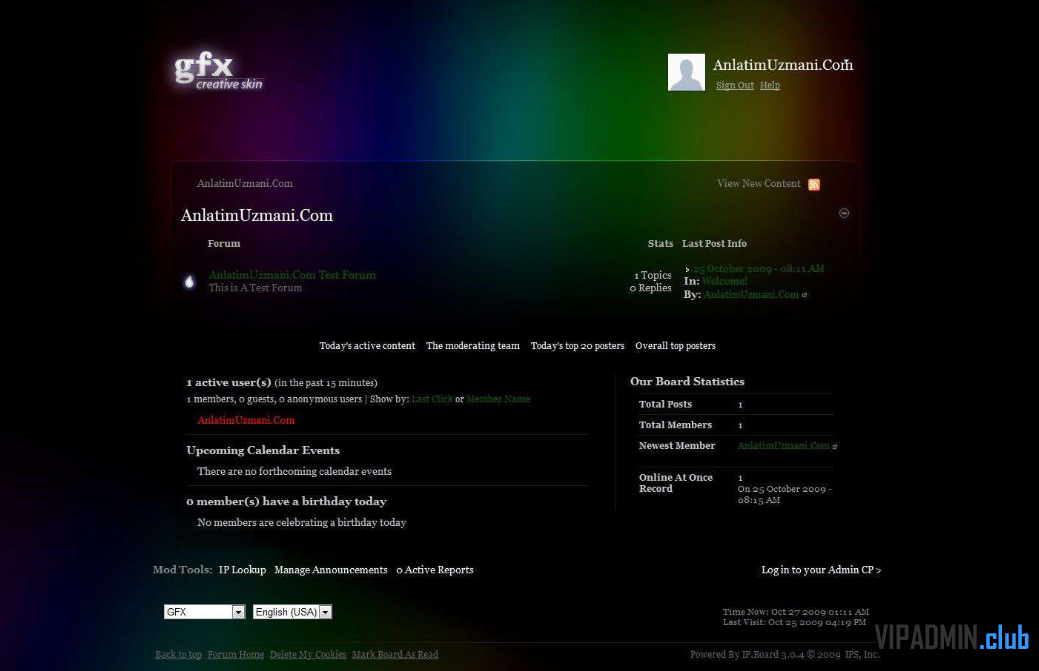Click the username AnlatimUzmani.Com in header
The height and width of the screenshot is (671, 1039).
coord(783,65)
